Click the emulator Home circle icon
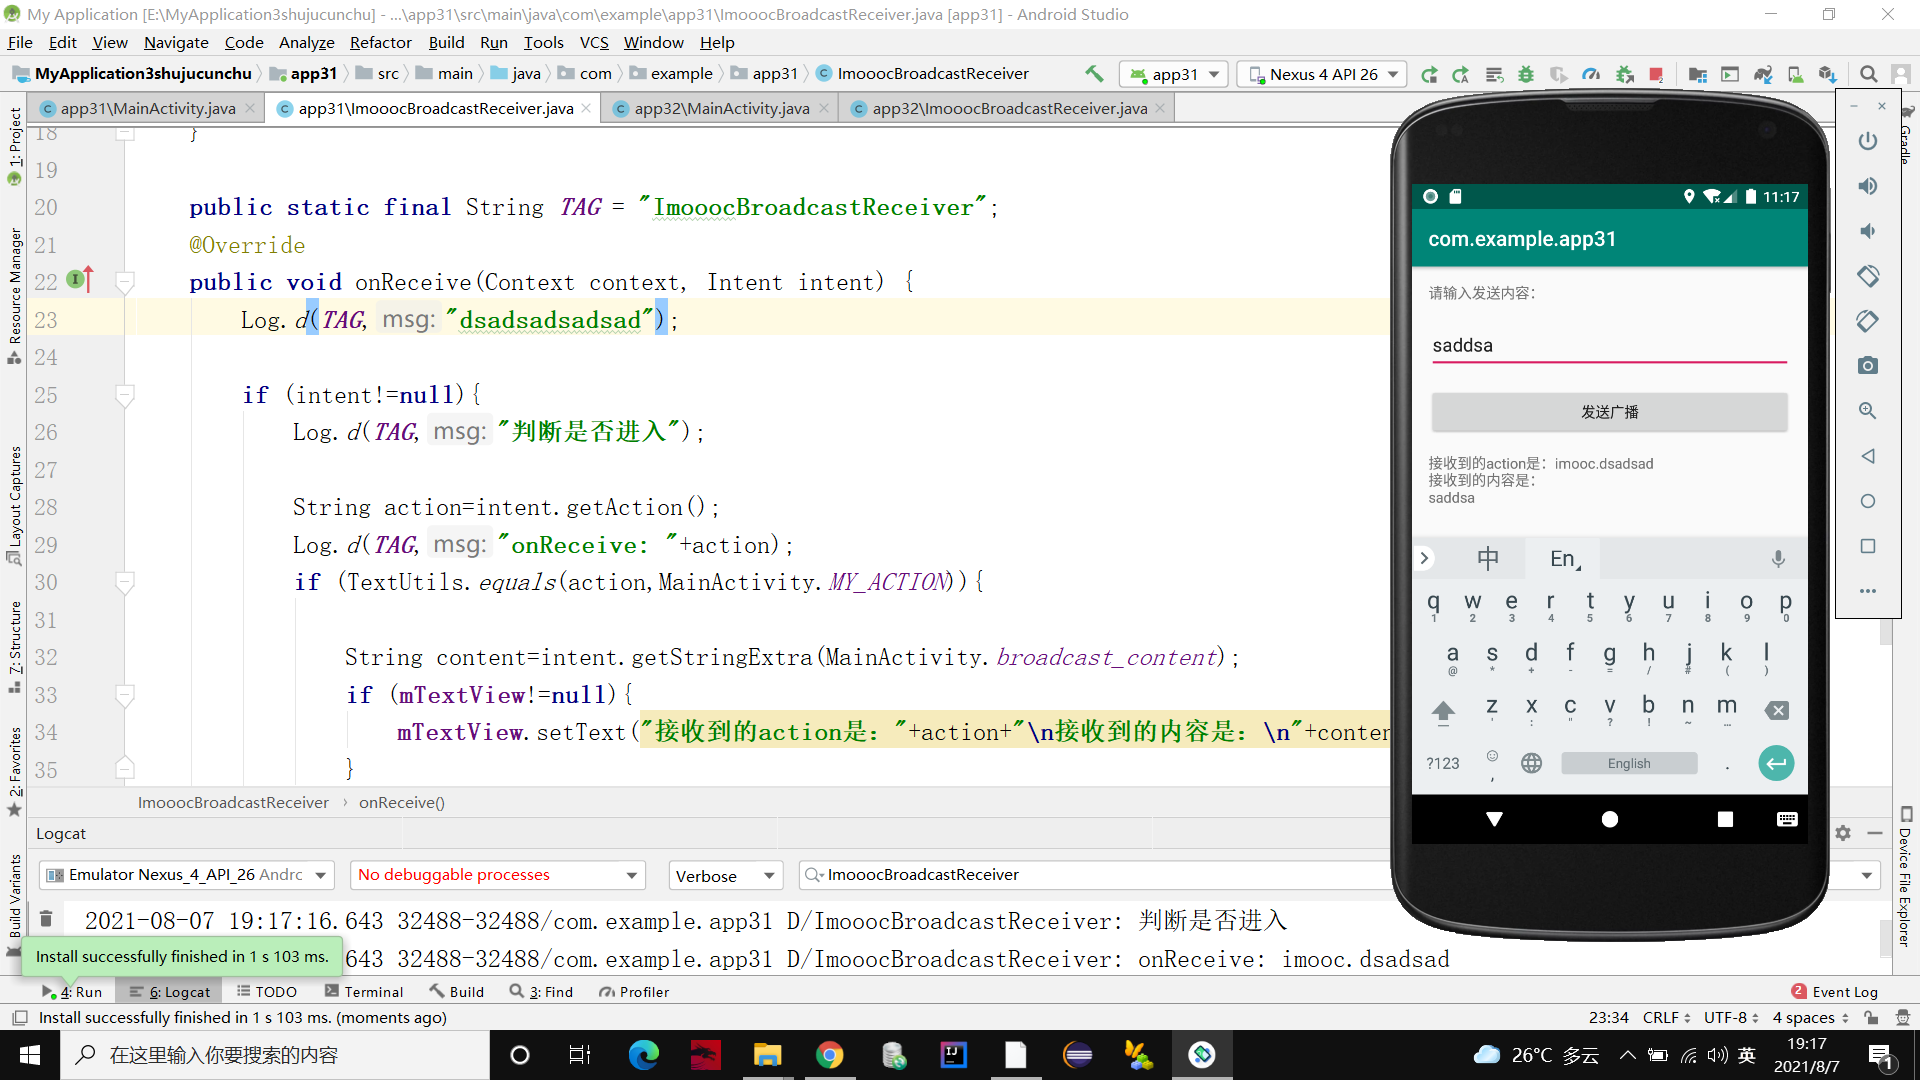Screen dimensions: 1920x1080 point(1867,501)
